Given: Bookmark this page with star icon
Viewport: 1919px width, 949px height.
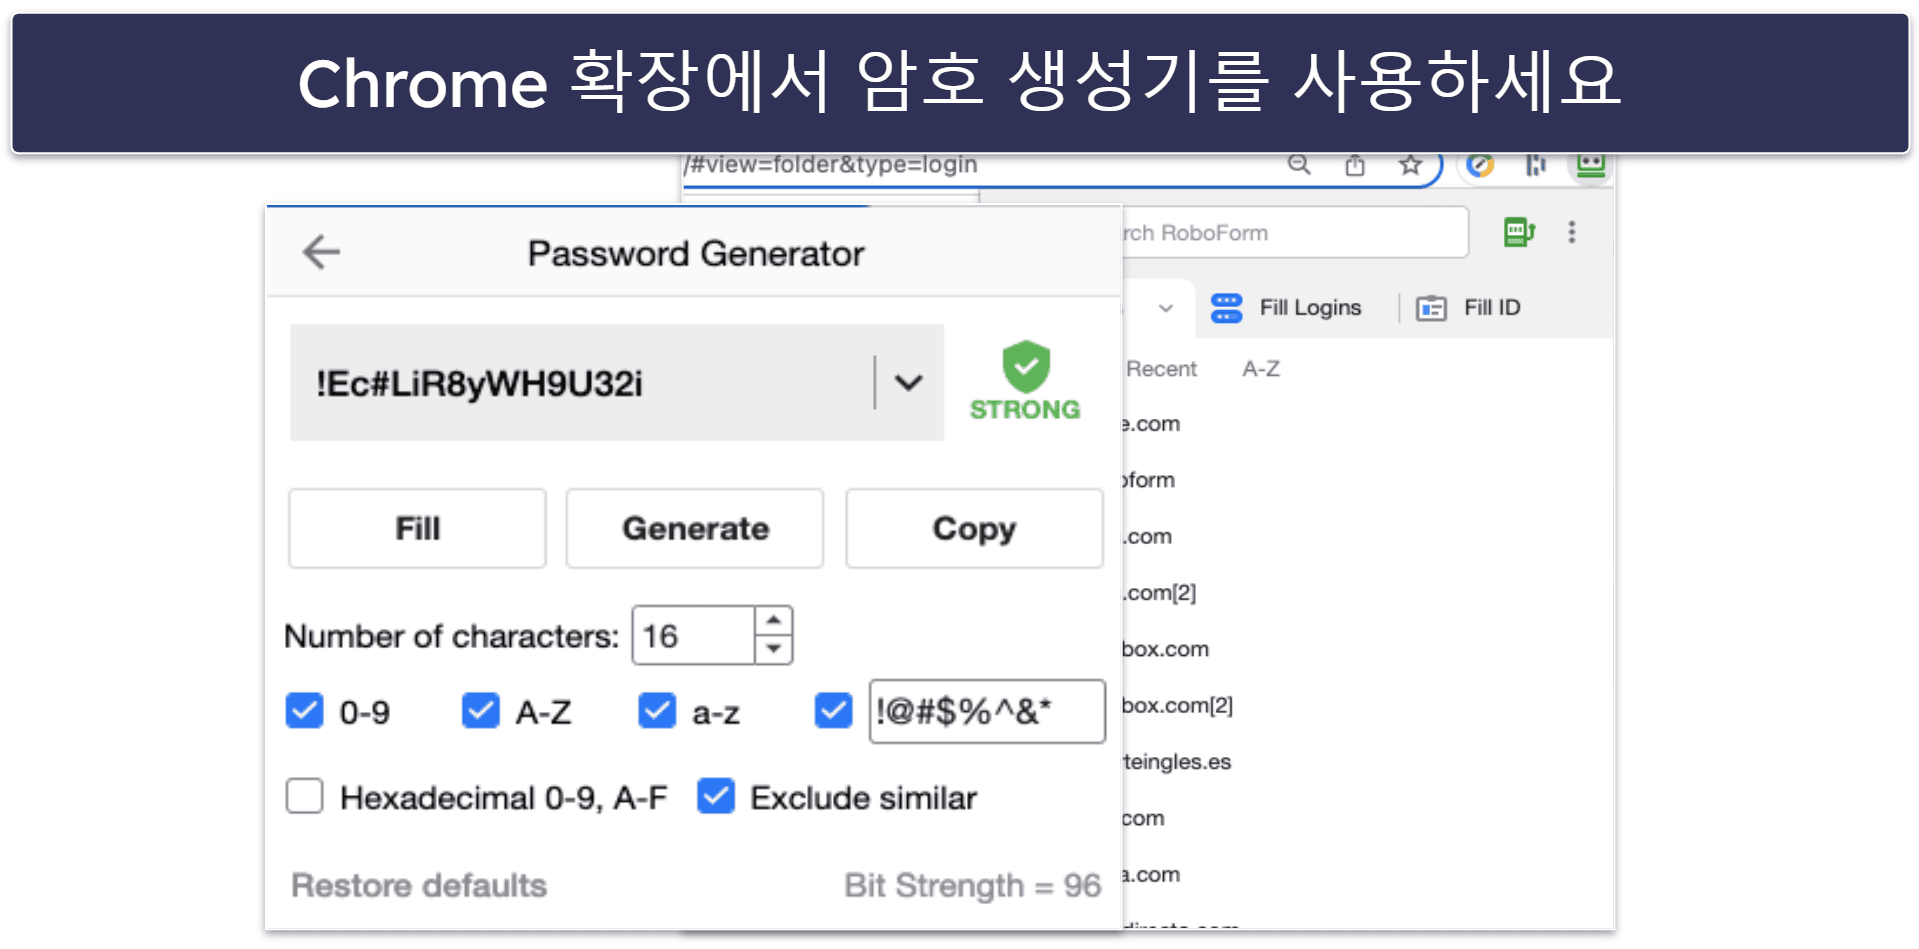Looking at the screenshot, I should 1410,165.
